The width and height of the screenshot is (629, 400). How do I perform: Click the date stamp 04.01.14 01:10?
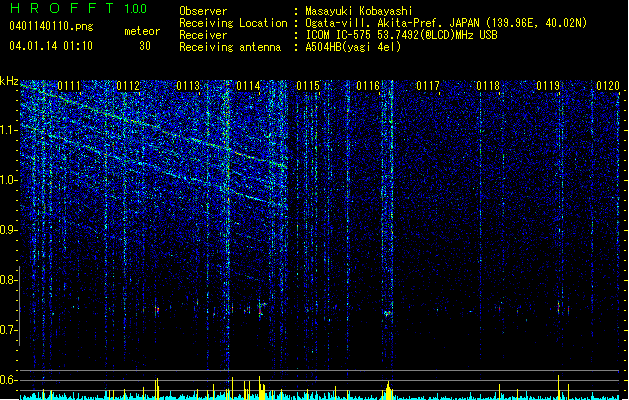pyautogui.click(x=51, y=46)
